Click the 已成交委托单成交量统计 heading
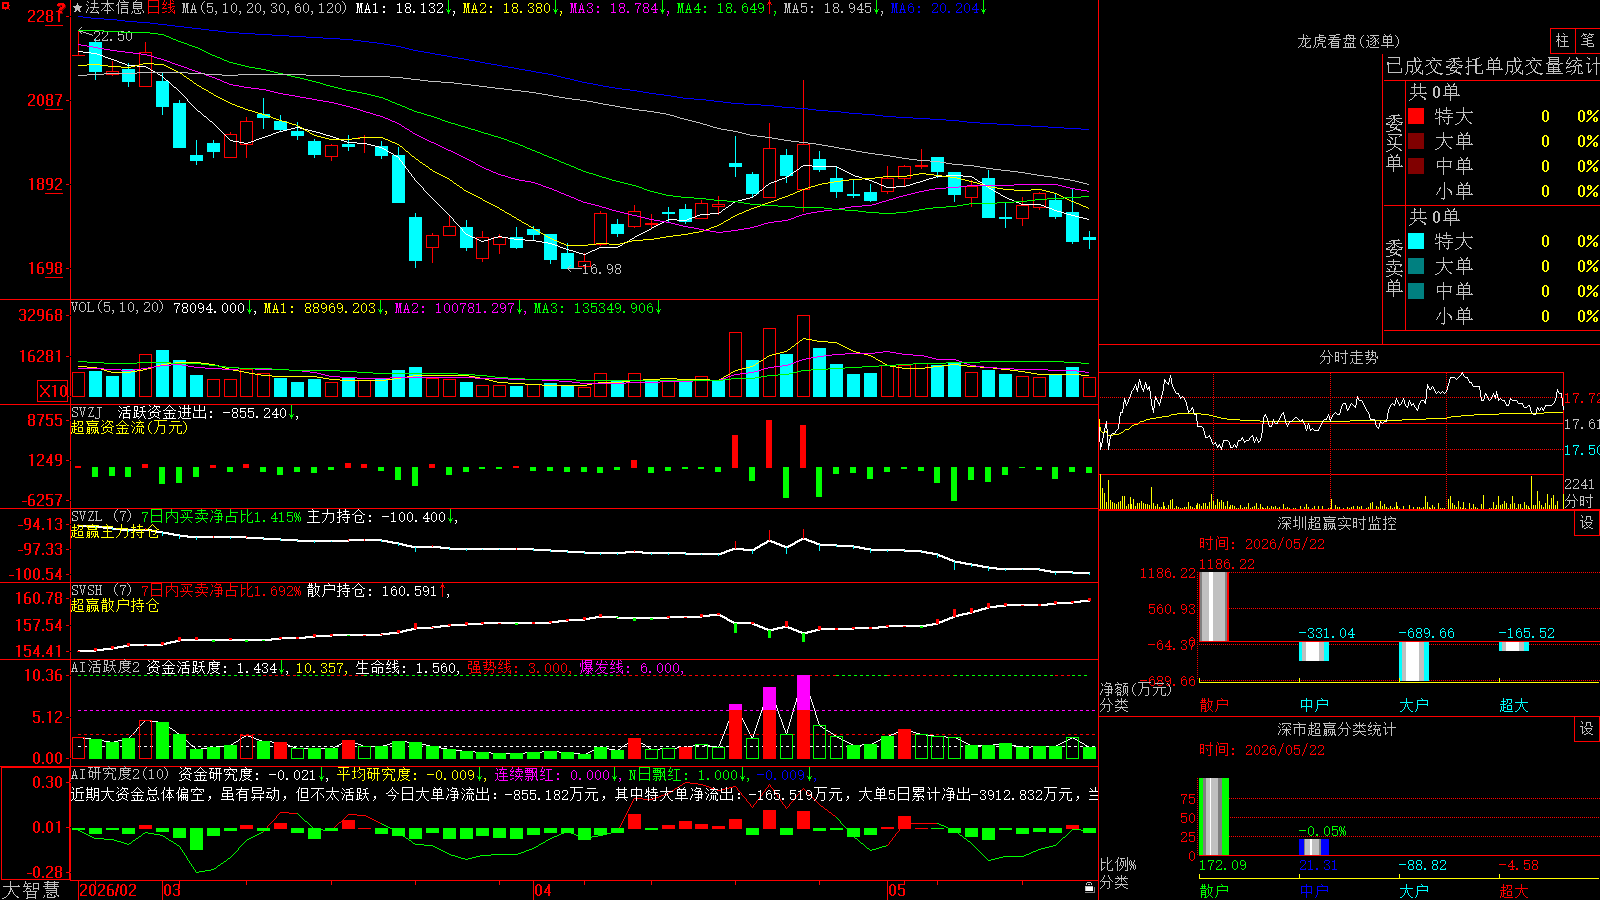 click(1492, 66)
